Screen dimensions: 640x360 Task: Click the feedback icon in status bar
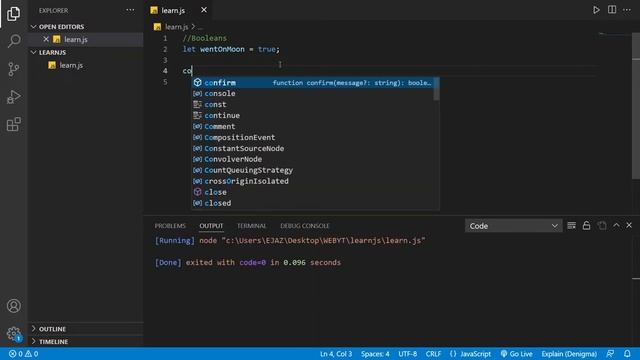[x=610, y=354]
